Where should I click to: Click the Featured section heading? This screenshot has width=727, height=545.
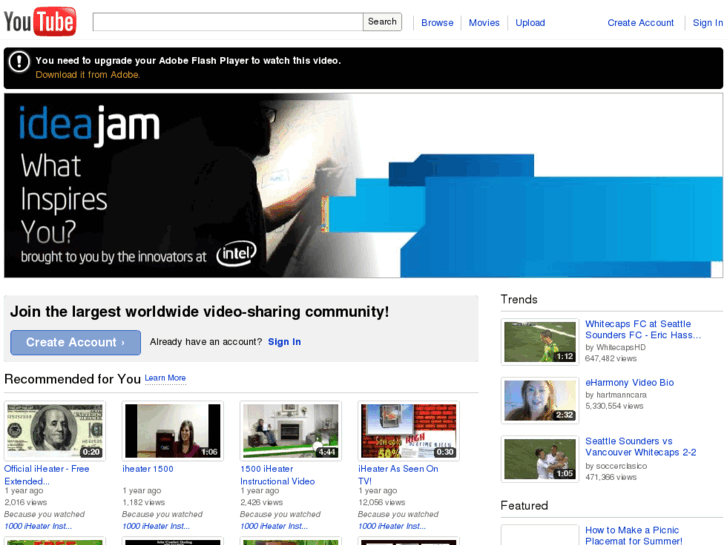coord(524,506)
